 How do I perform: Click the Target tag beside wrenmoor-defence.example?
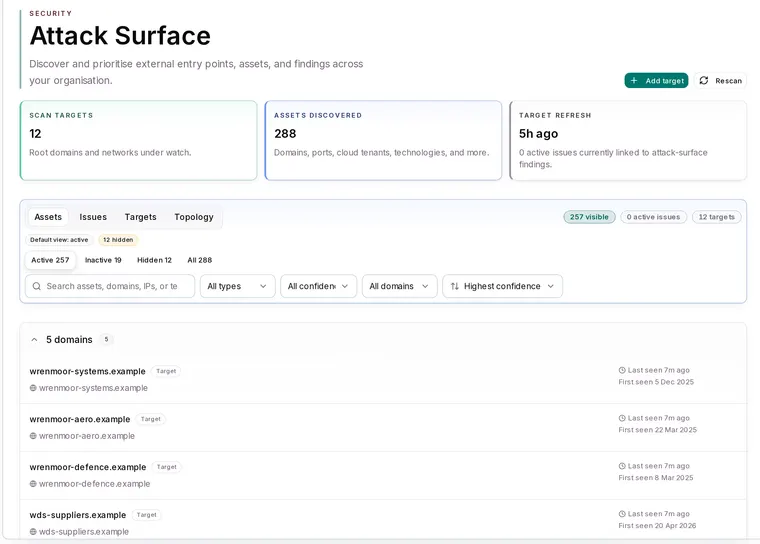click(x=167, y=467)
